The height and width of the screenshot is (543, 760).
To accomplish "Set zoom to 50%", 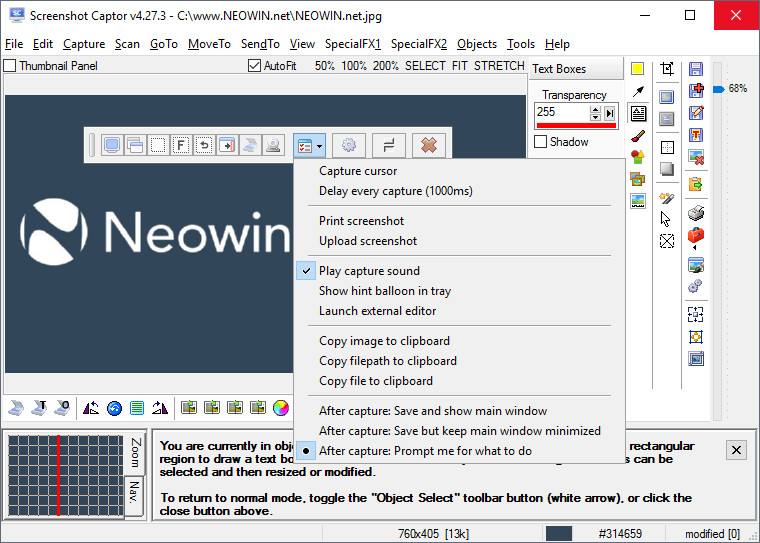I will pyautogui.click(x=324, y=65).
